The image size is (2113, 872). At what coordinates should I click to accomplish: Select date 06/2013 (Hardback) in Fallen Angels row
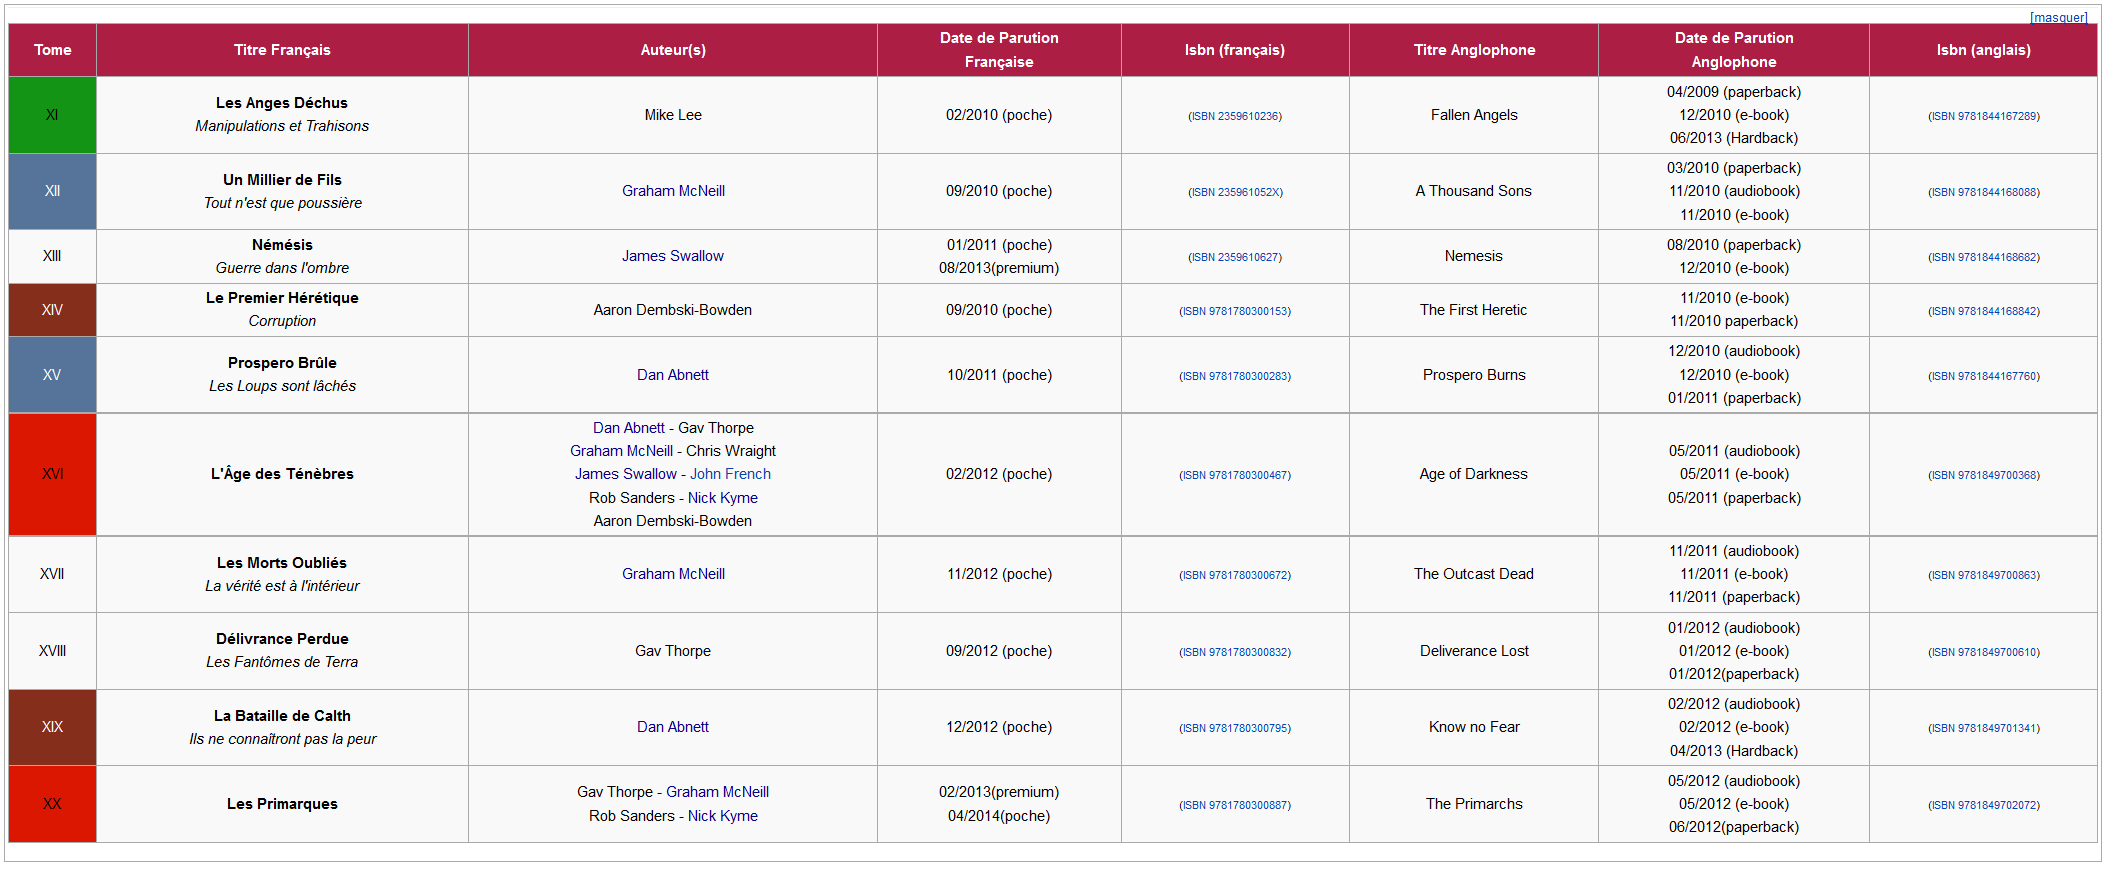pyautogui.click(x=1734, y=138)
